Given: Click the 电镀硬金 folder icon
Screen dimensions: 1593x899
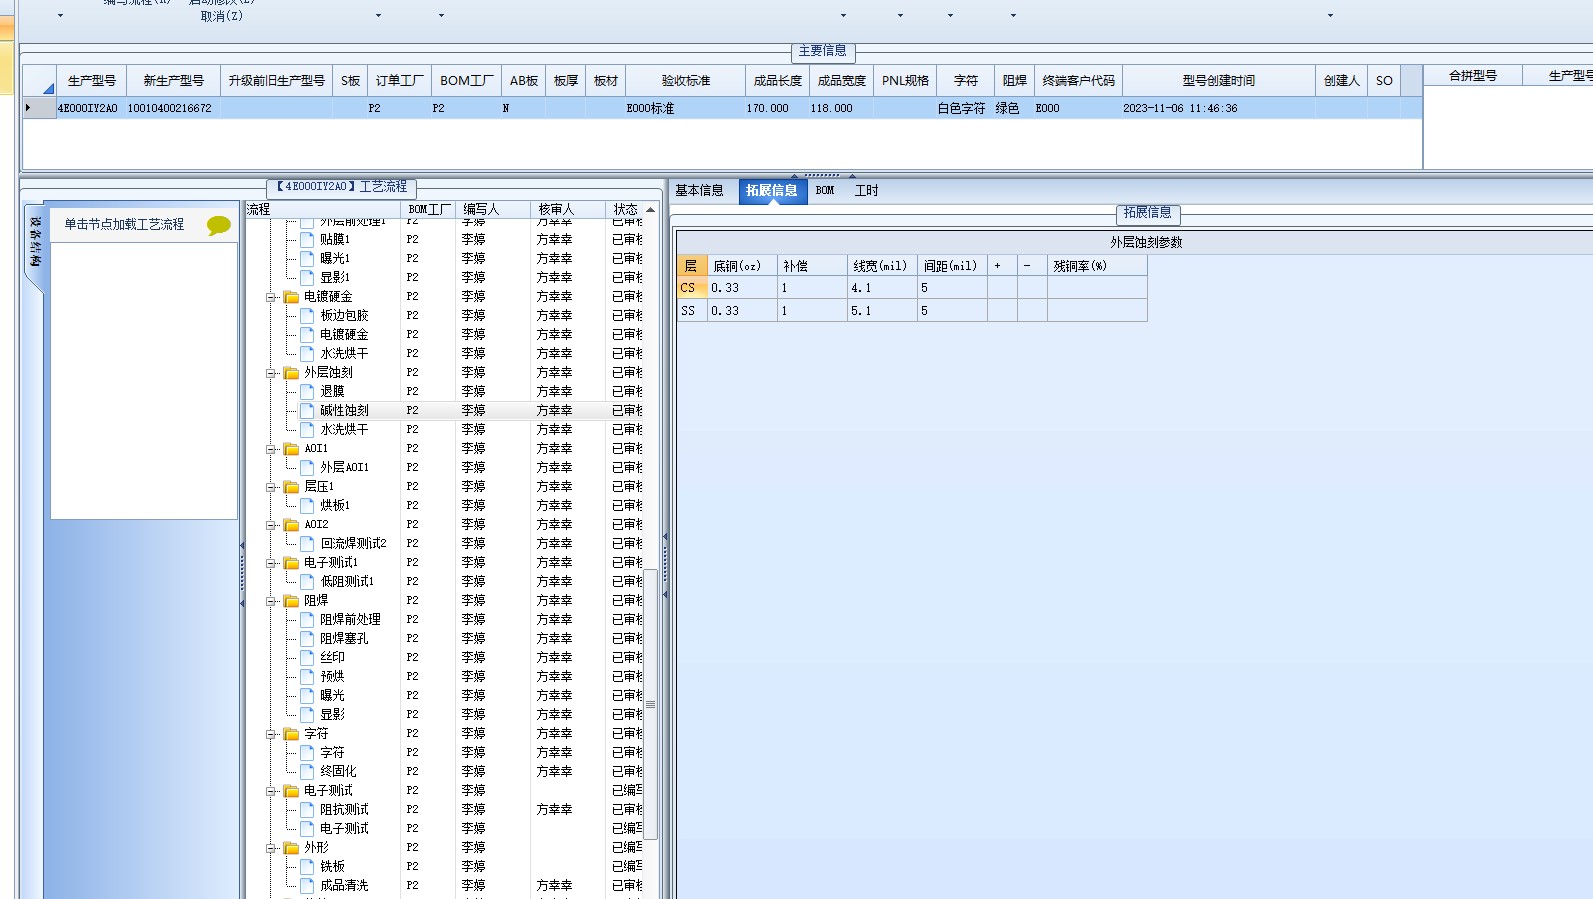Looking at the screenshot, I should point(292,297).
